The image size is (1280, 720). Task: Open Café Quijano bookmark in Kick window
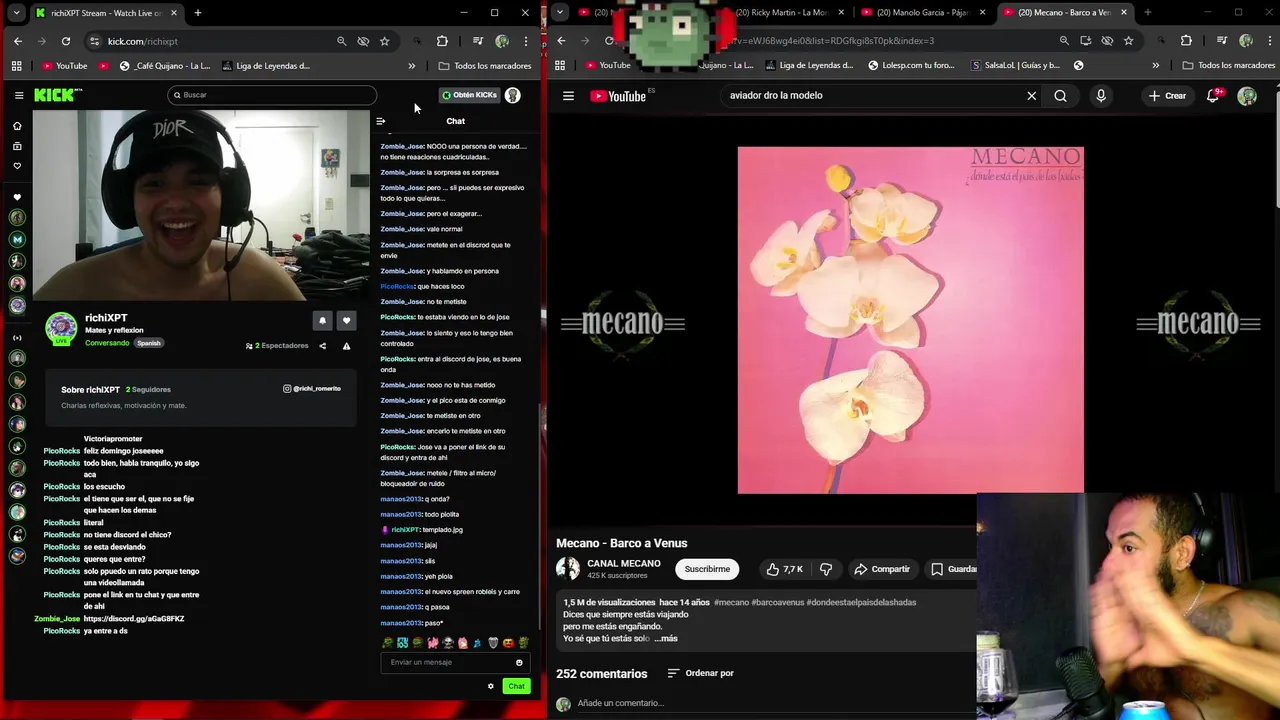165,66
